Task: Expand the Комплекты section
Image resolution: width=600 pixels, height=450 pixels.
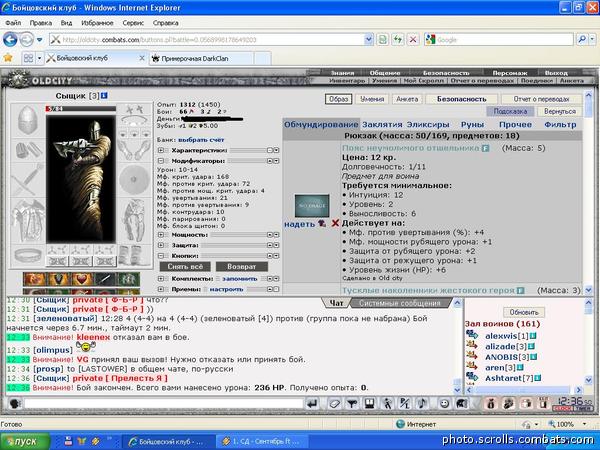Action: point(161,279)
